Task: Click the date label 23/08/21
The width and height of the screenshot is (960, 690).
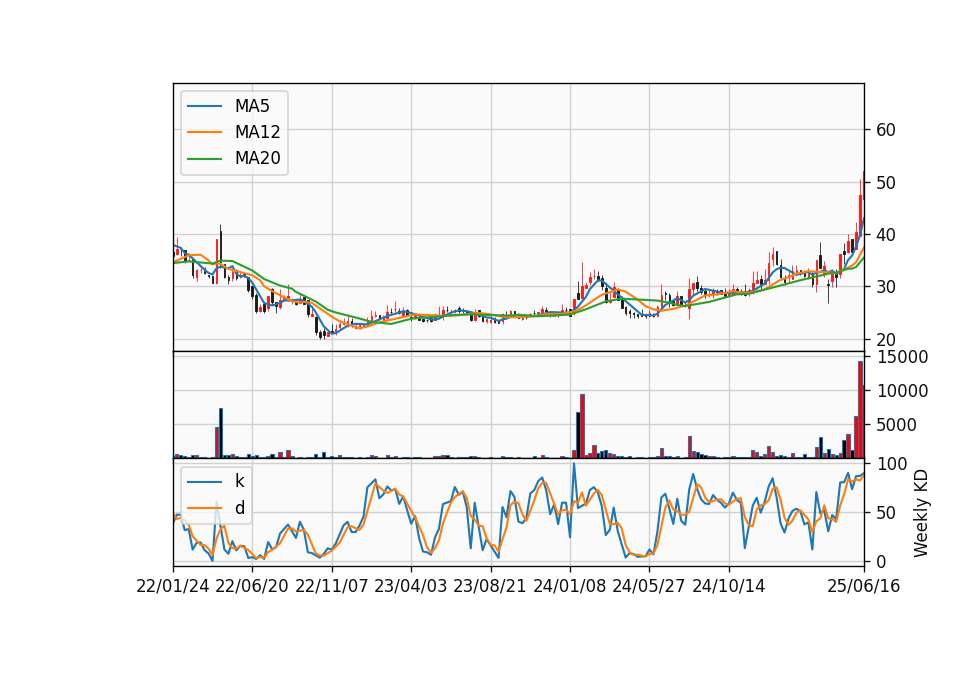Action: point(490,586)
